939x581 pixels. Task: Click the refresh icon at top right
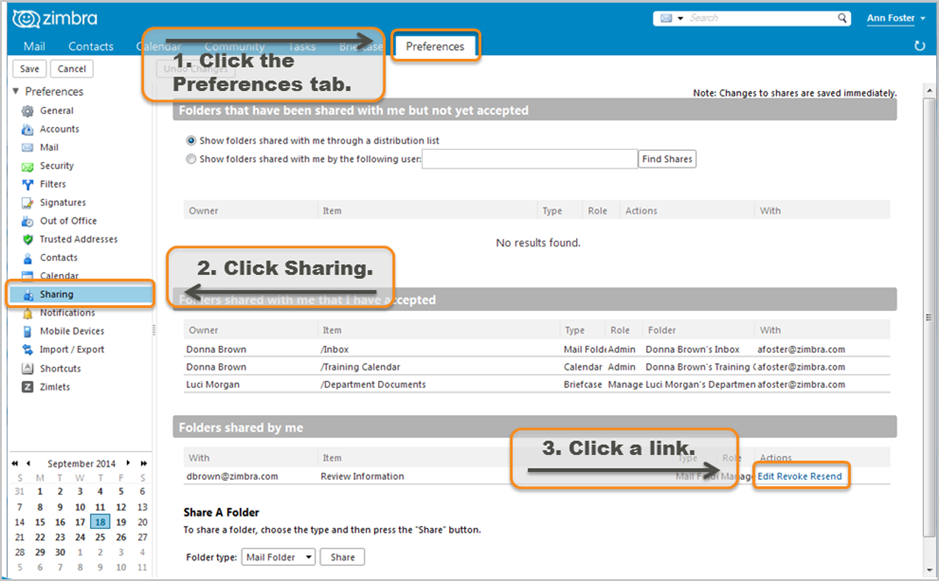click(920, 46)
